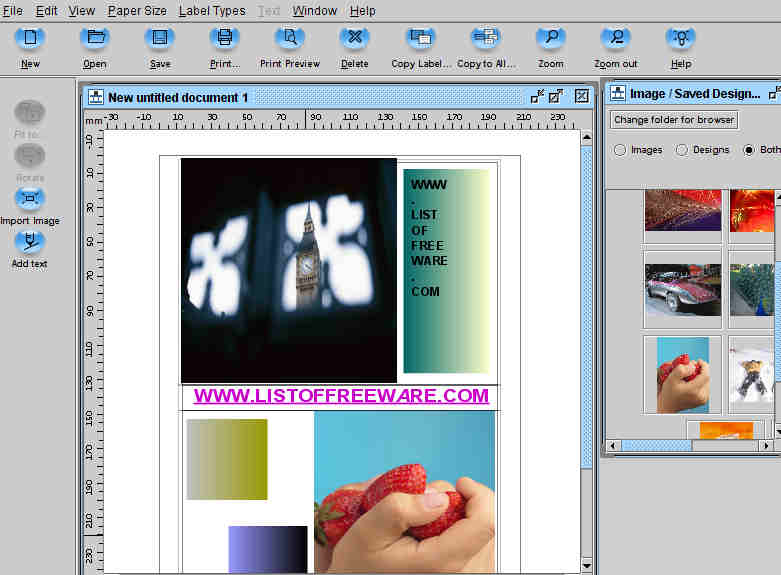Click the magenta WWW.LISTOFFREEWARE.COM text on canvas
The width and height of the screenshot is (781, 575).
pos(341,396)
